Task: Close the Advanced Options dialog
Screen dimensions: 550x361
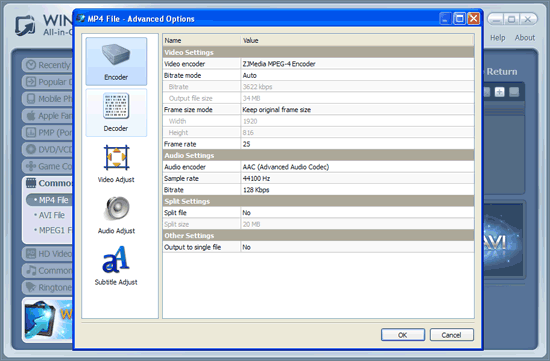Action: [x=474, y=18]
